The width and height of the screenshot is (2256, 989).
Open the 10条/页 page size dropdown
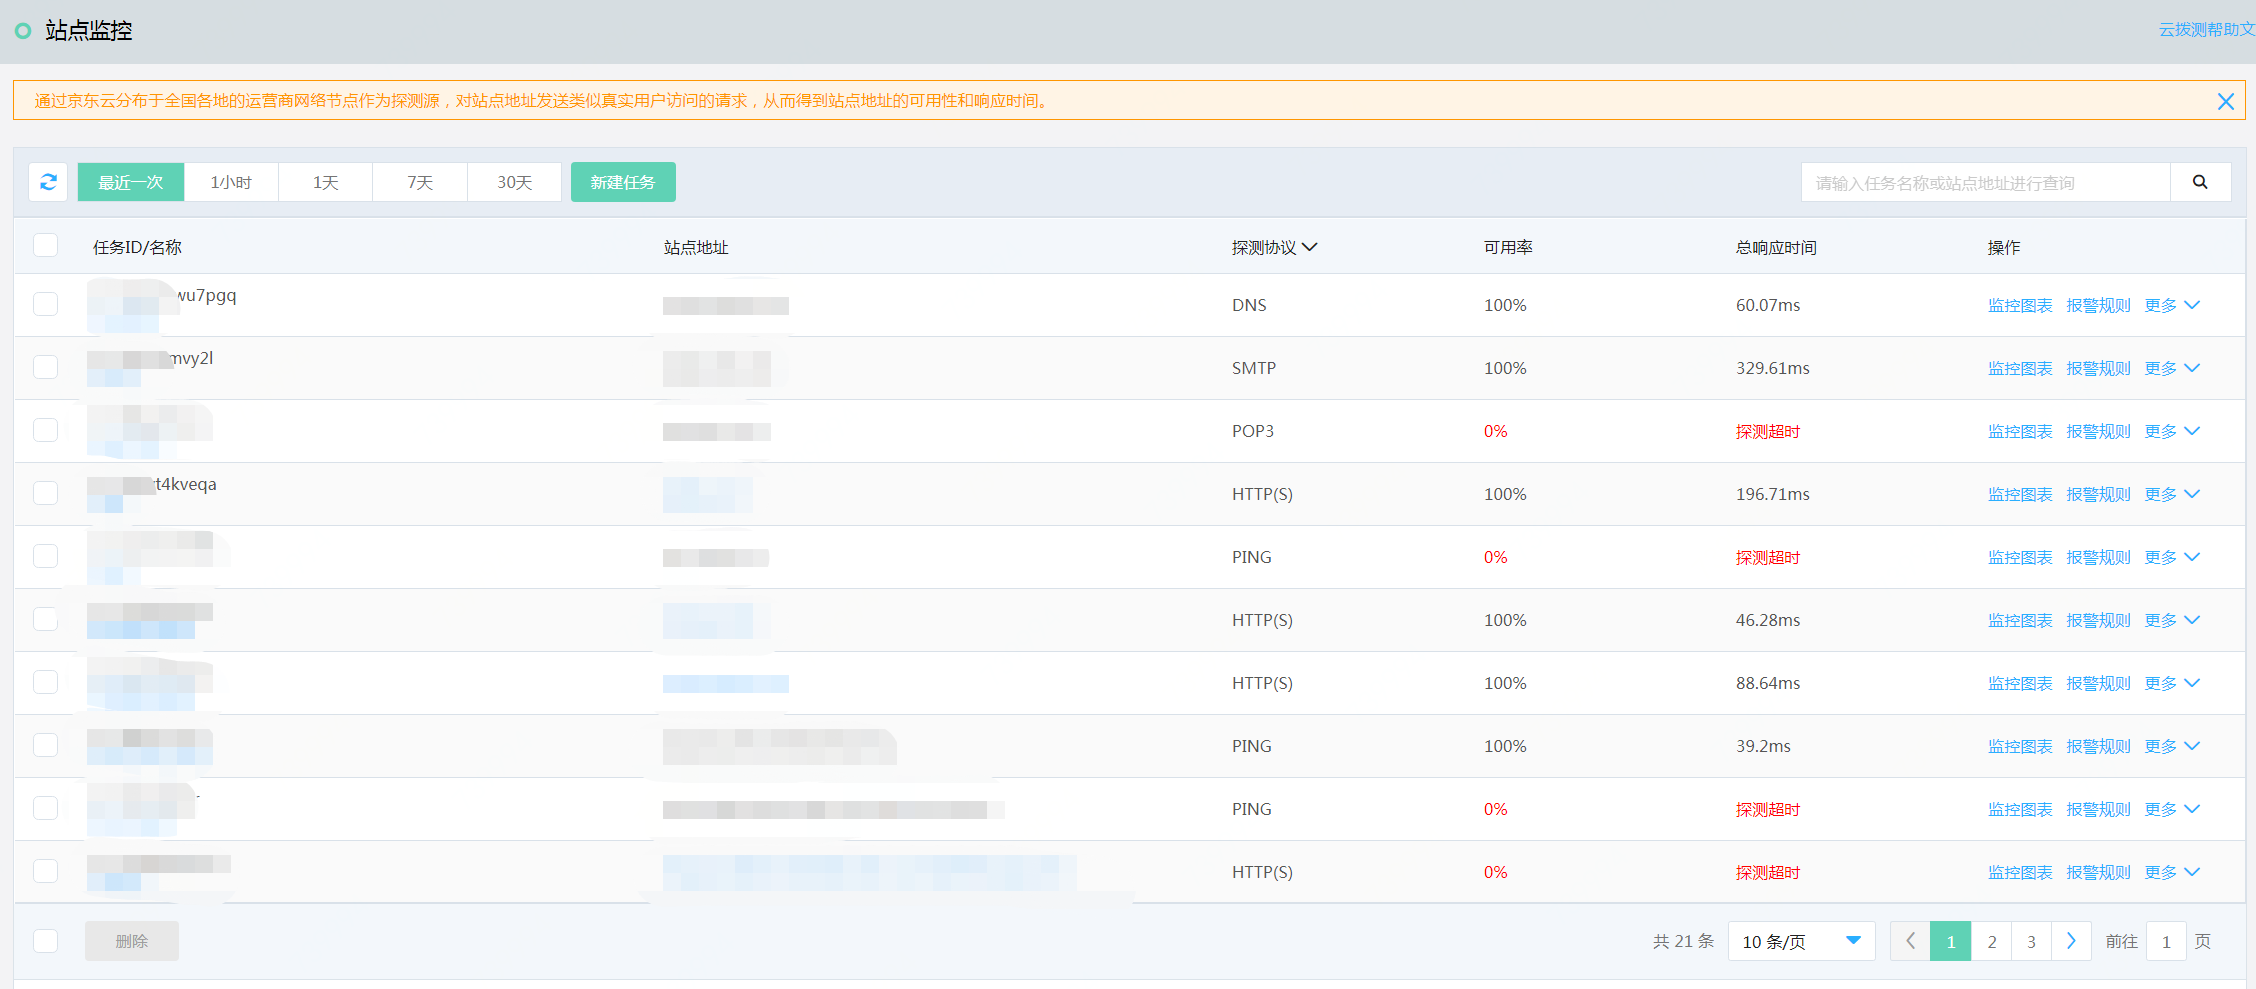pos(1800,941)
